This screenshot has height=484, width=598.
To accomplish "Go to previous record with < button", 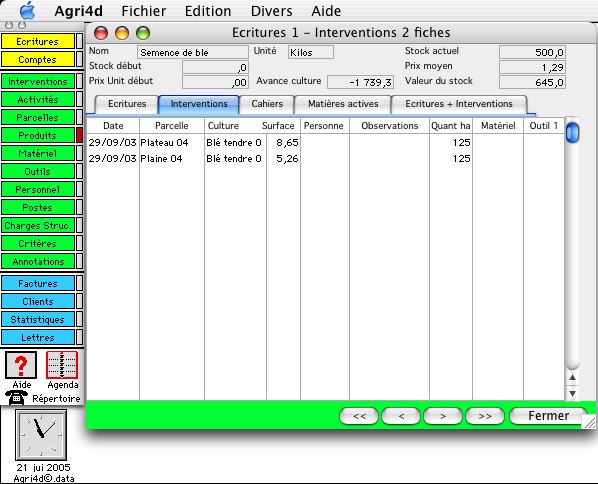I will 401,416.
